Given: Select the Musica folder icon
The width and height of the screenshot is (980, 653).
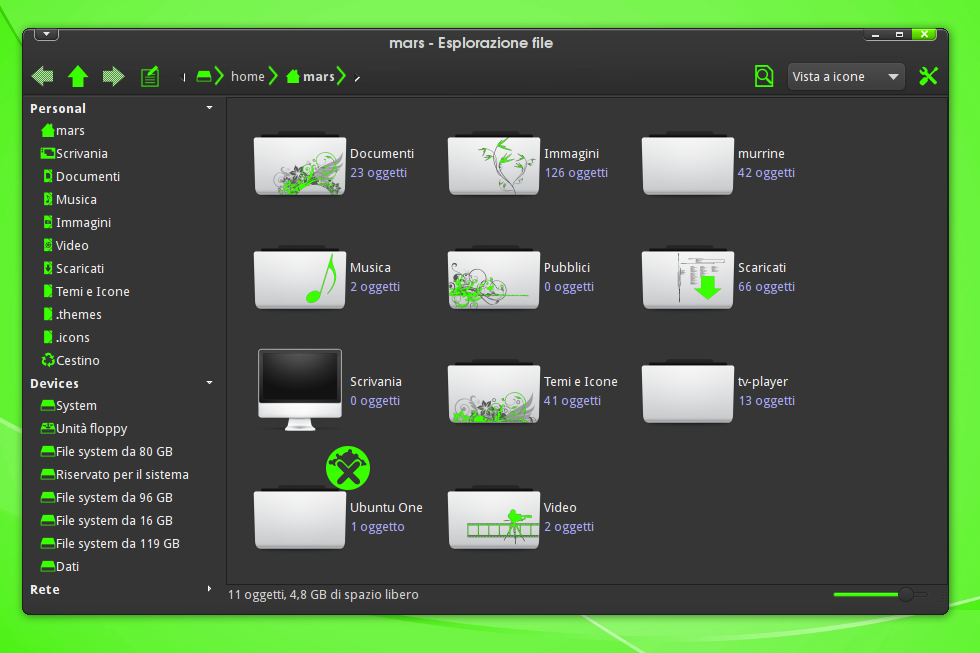Looking at the screenshot, I should pos(300,278).
